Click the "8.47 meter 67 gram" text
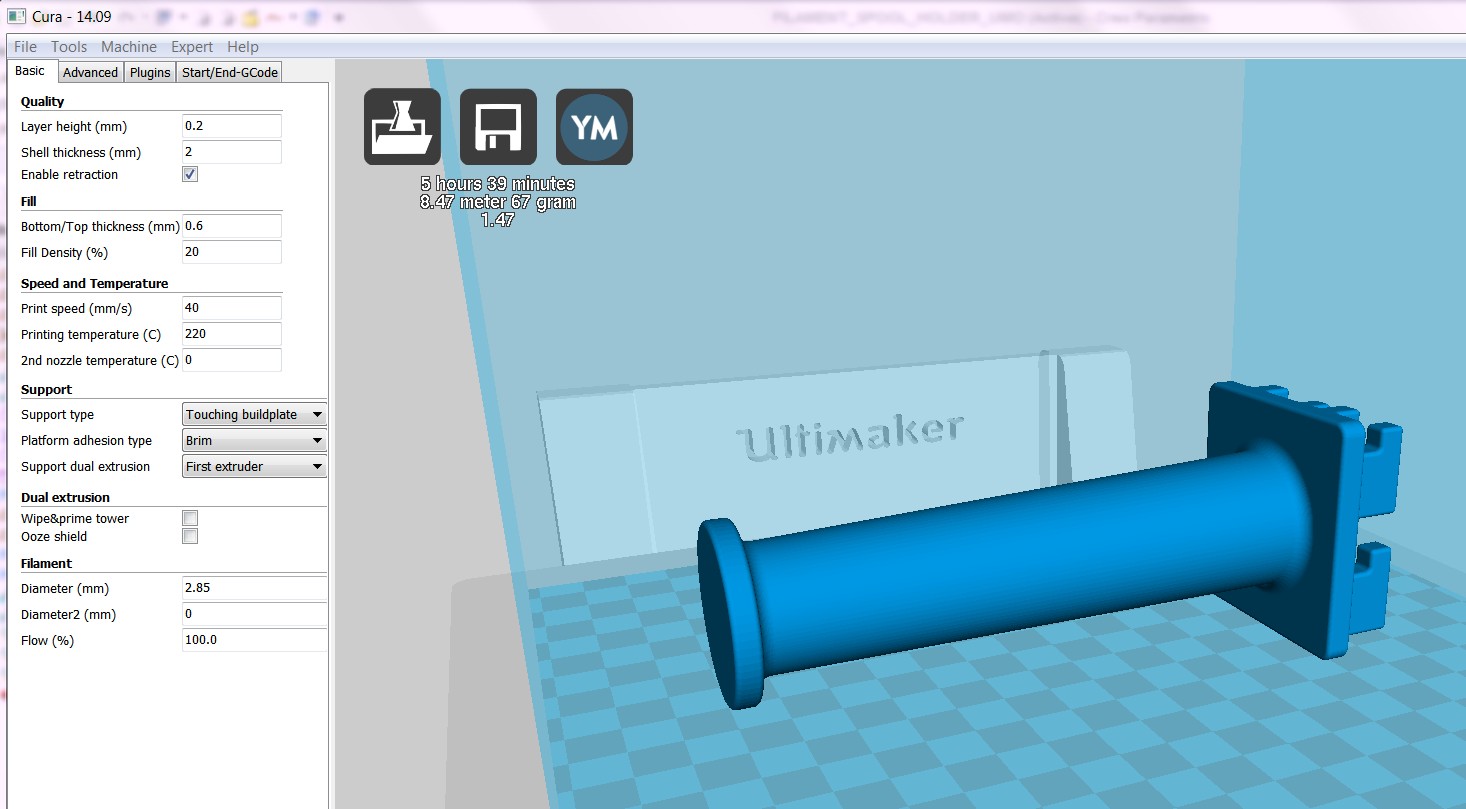1466x809 pixels. [498, 202]
